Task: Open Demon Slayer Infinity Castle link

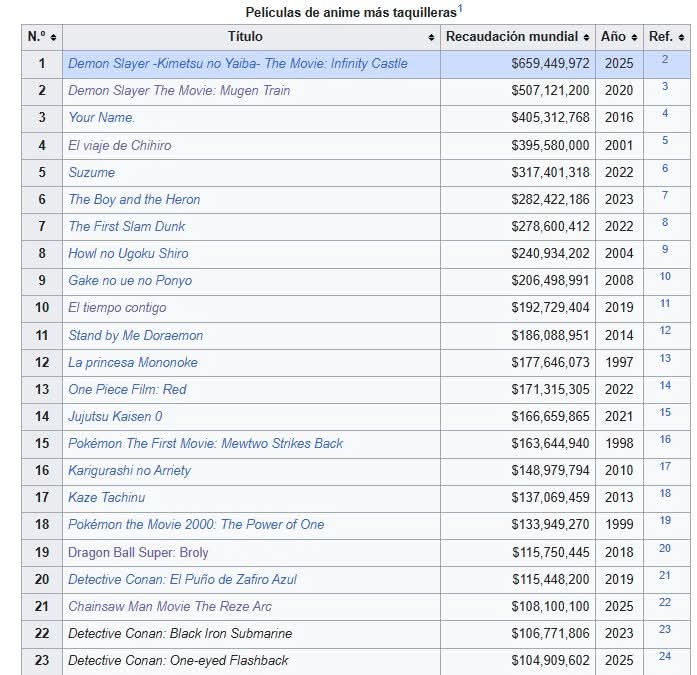Action: [238, 64]
